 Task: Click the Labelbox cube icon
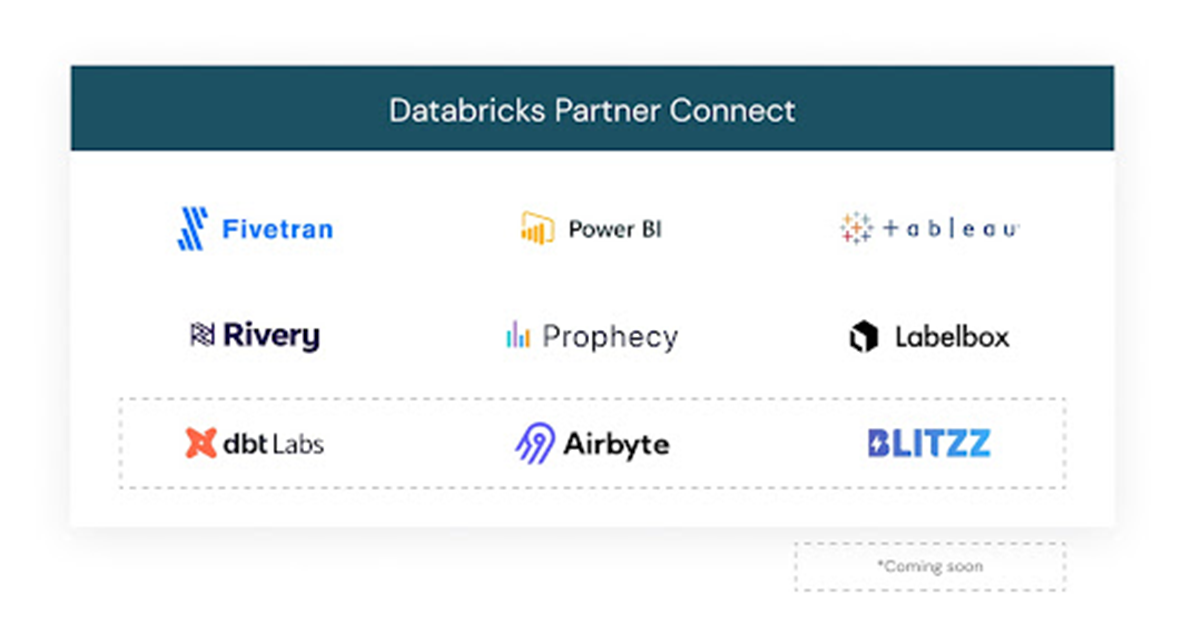coord(863,337)
